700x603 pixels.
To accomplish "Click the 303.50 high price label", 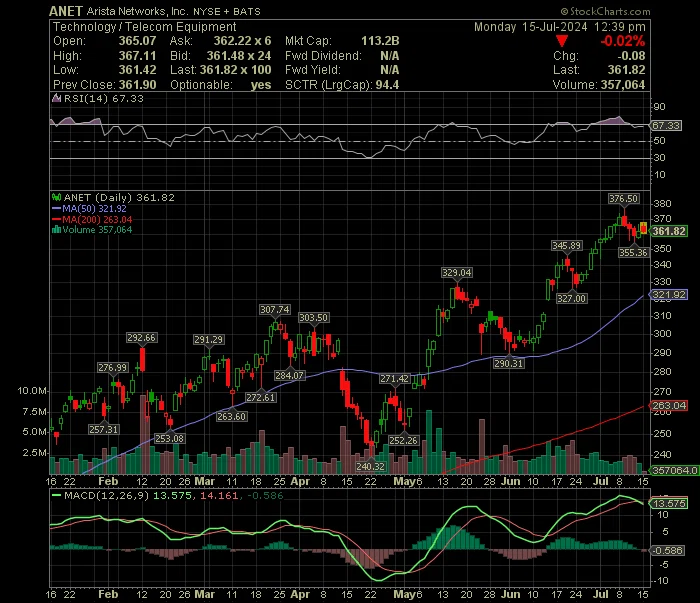I will pyautogui.click(x=313, y=318).
